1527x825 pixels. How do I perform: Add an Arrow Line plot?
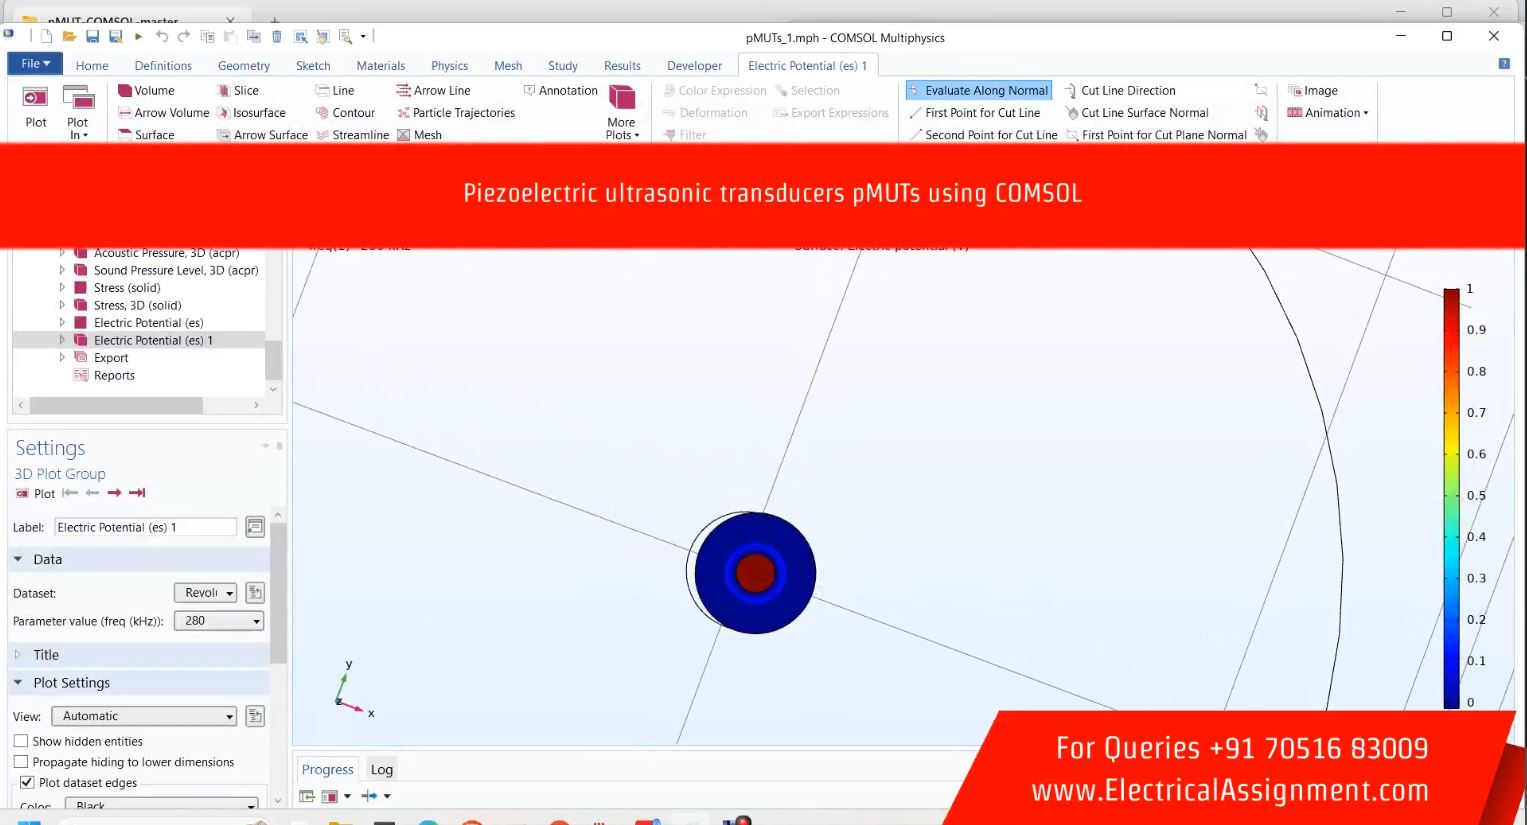click(433, 90)
